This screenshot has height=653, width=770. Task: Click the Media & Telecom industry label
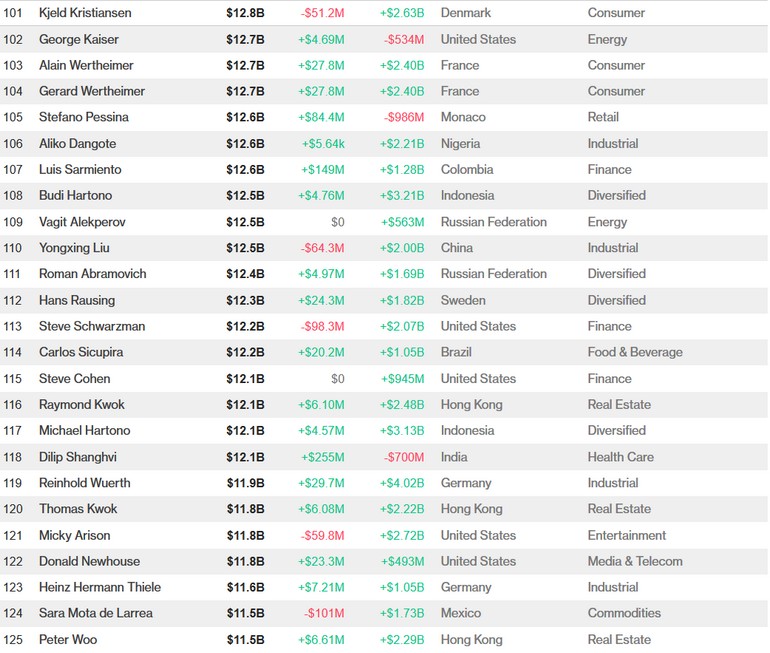[x=635, y=561]
